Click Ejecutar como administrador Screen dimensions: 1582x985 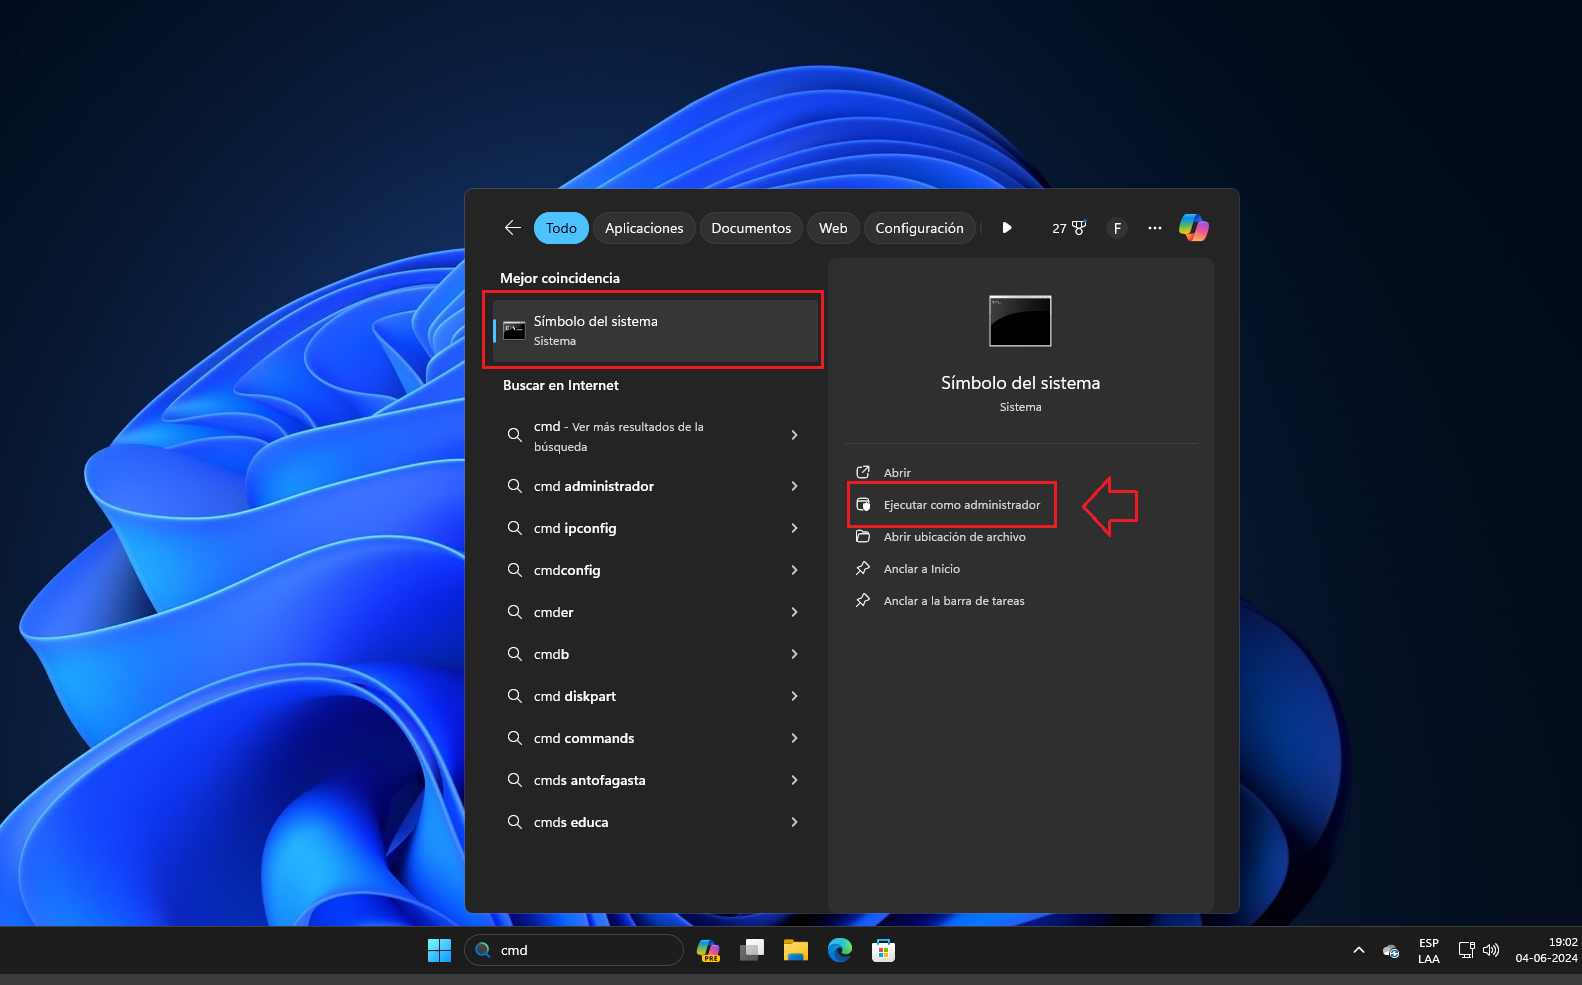[x=961, y=505]
